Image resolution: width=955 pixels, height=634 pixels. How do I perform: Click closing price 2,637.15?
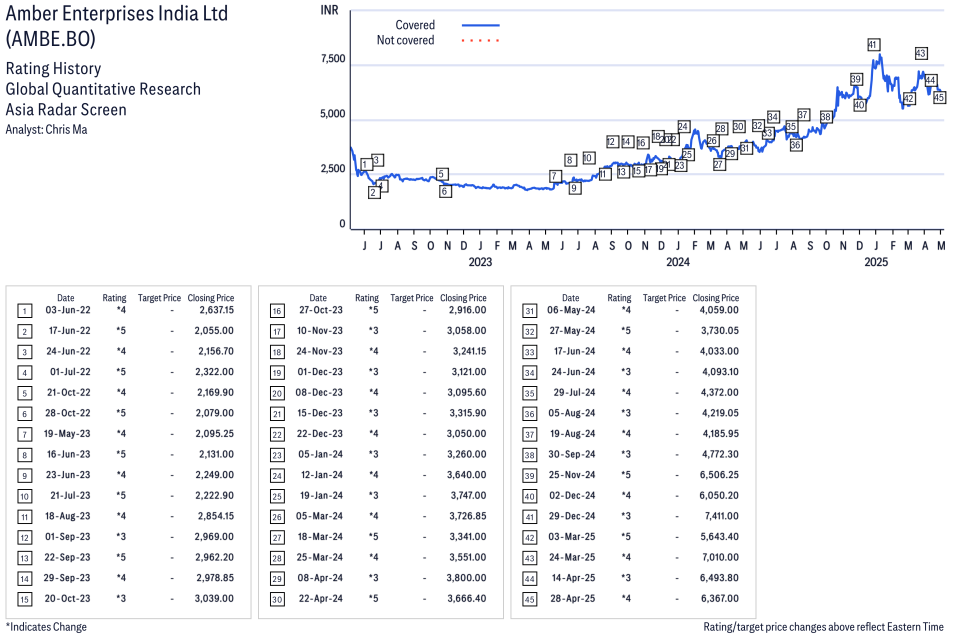tap(216, 310)
